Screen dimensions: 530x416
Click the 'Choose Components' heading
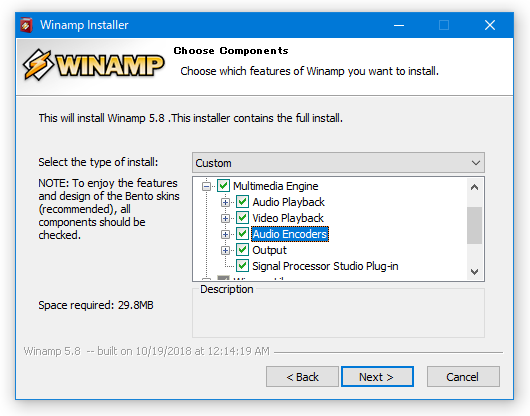pos(231,51)
